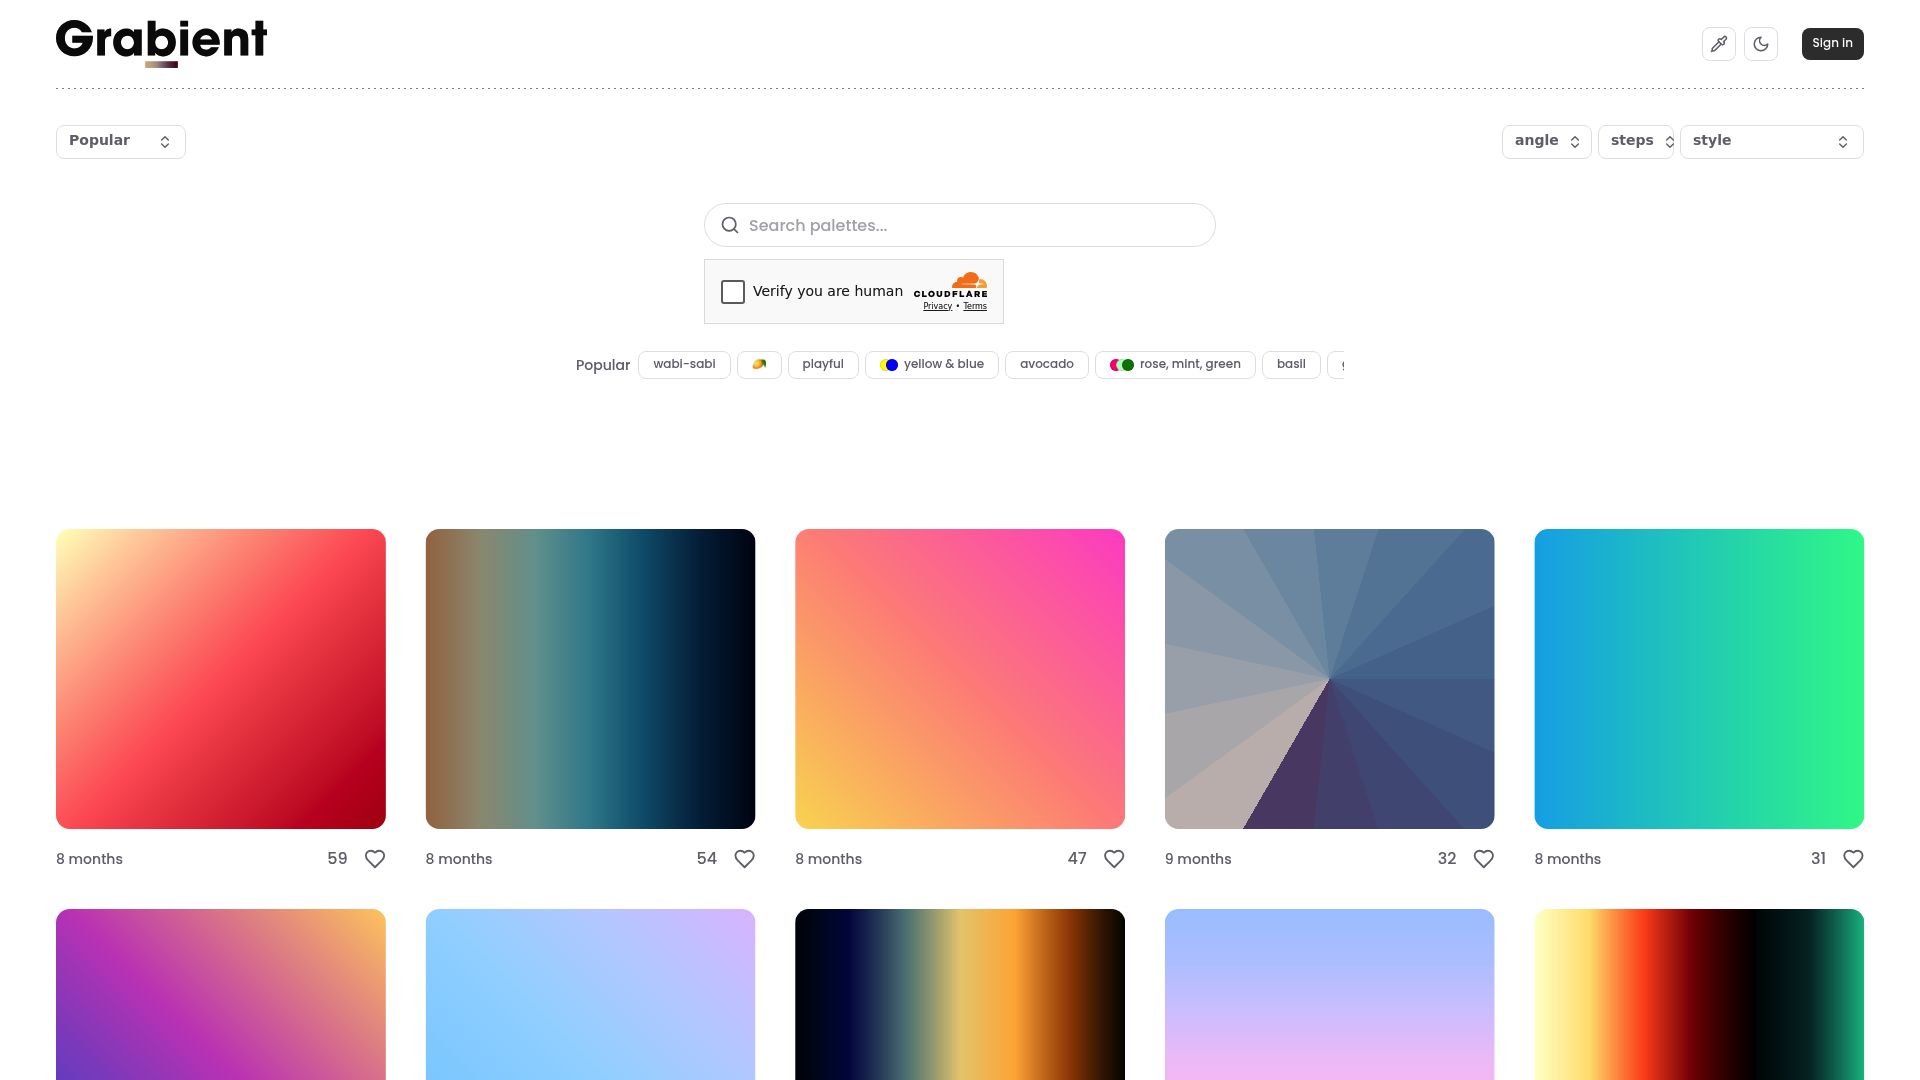Select the avocado popular tag
This screenshot has width=1920, height=1080.
click(x=1046, y=364)
